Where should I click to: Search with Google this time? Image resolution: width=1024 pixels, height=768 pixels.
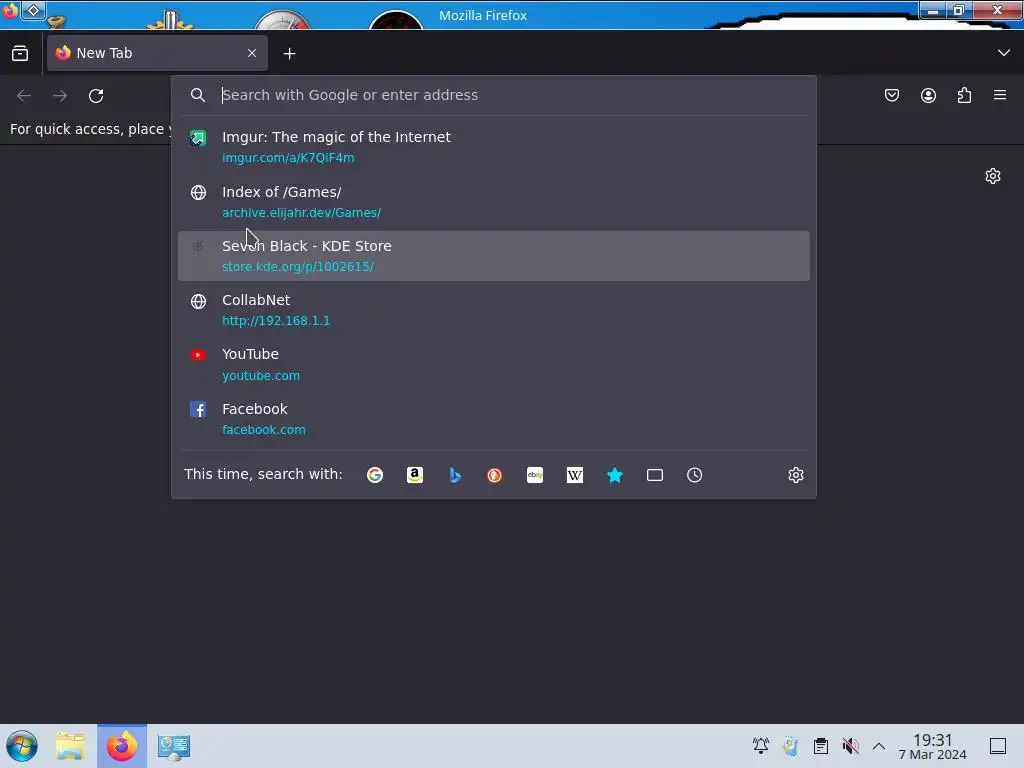coord(375,475)
